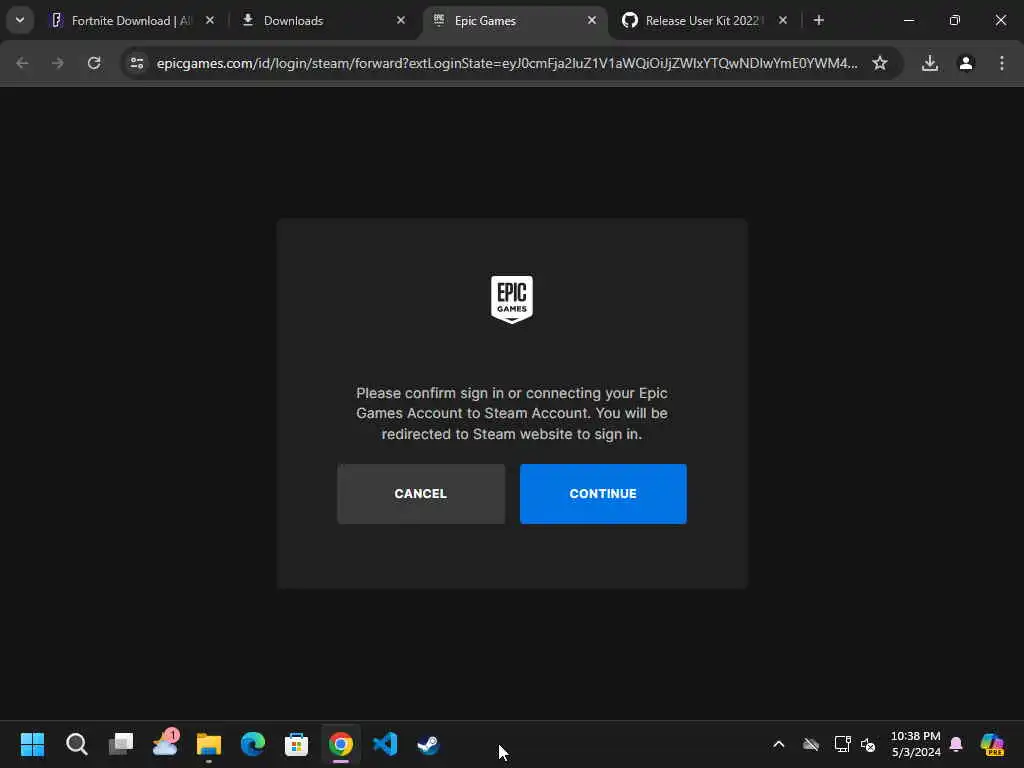Open Task View on taskbar
Image resolution: width=1024 pixels, height=768 pixels.
(x=121, y=744)
